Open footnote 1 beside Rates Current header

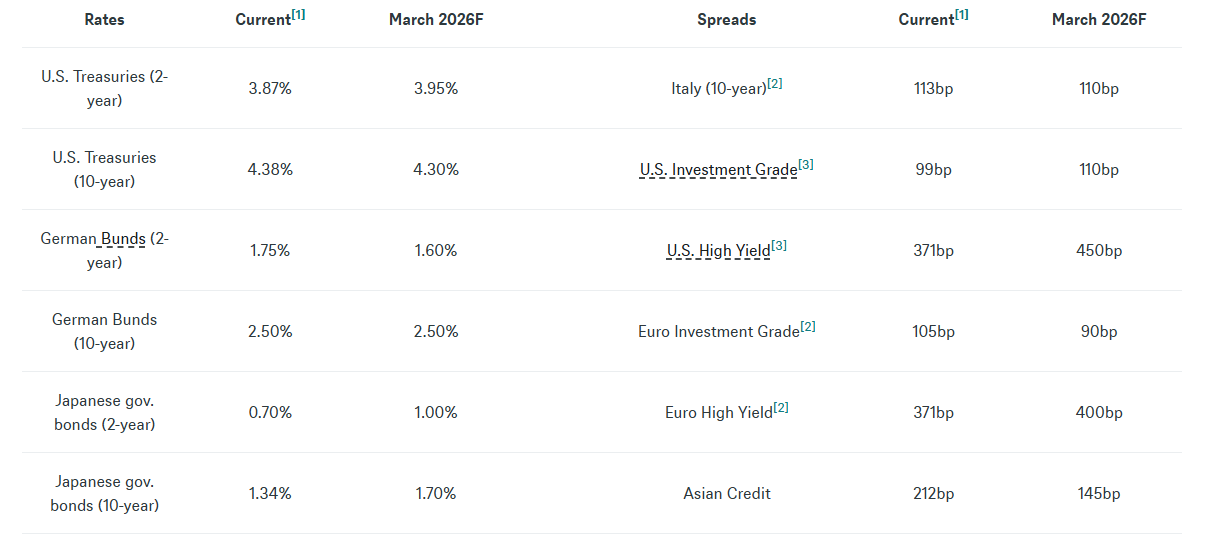pyautogui.click(x=299, y=15)
